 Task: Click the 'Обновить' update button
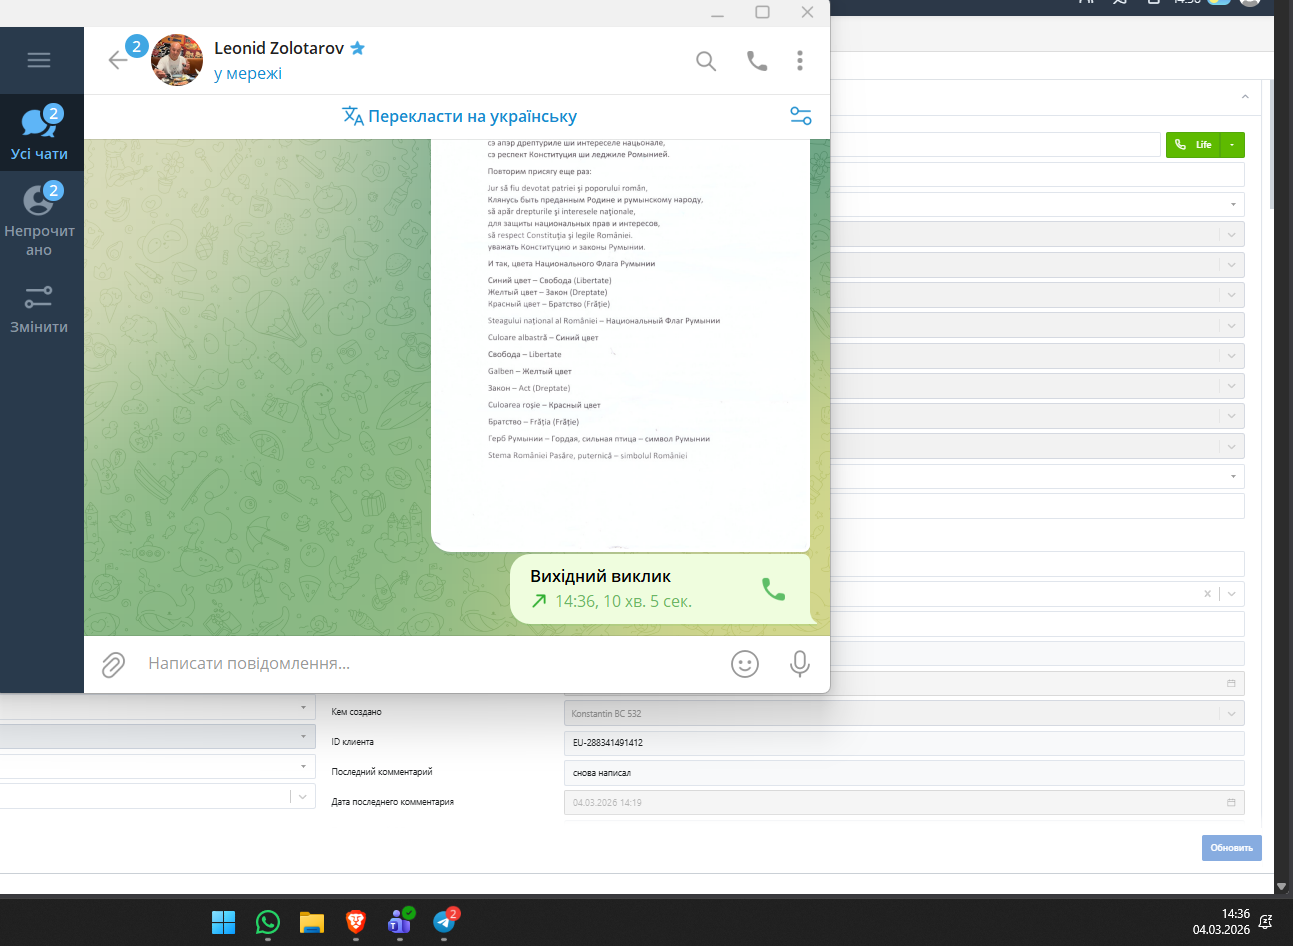pyautogui.click(x=1232, y=848)
